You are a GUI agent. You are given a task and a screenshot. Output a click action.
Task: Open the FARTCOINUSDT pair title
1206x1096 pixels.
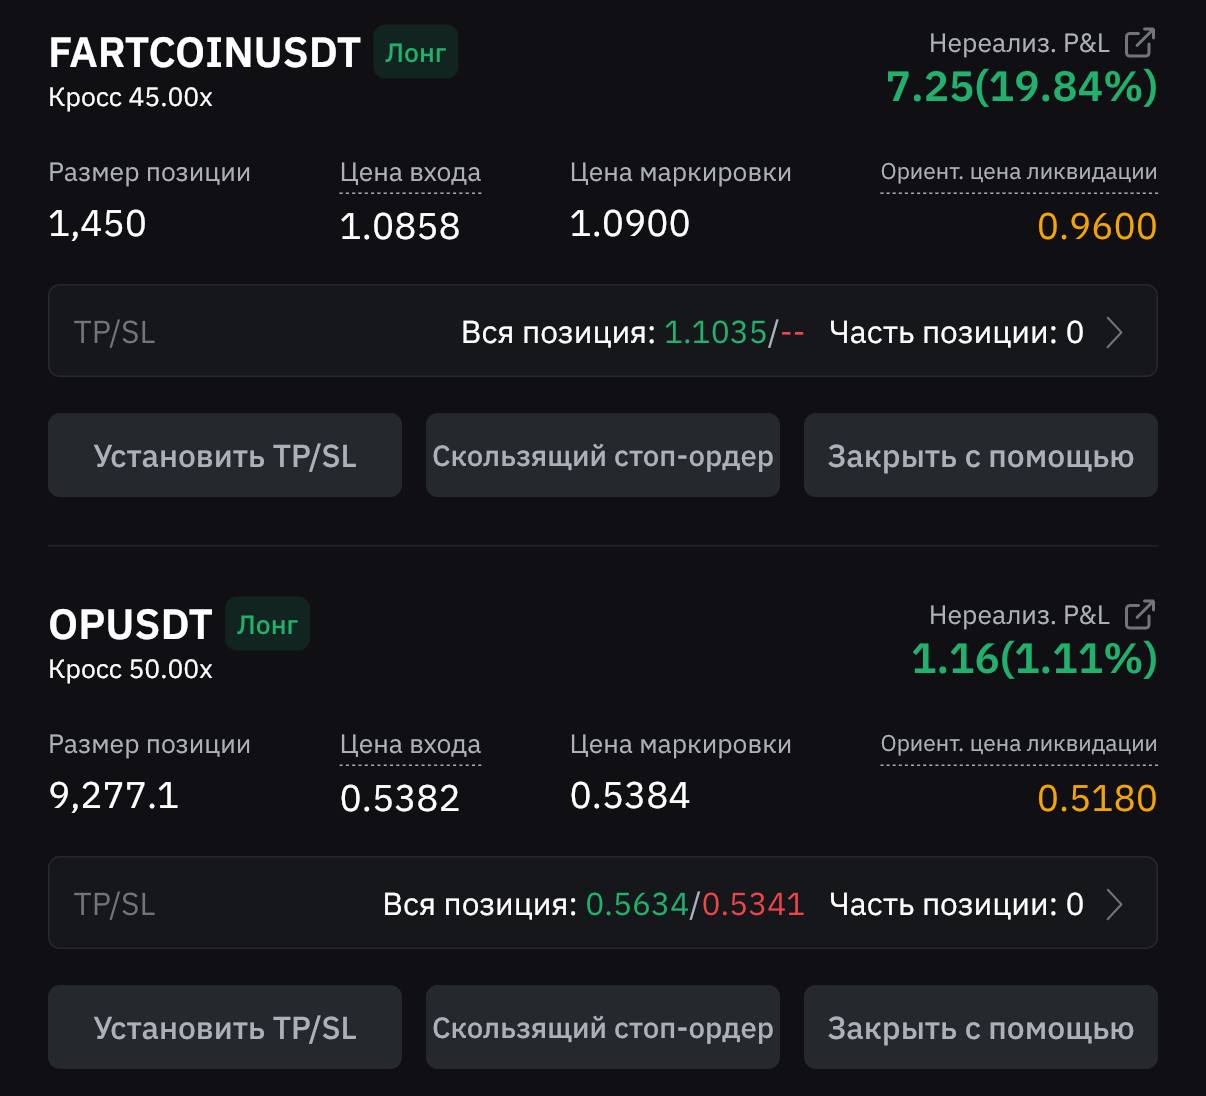(204, 53)
